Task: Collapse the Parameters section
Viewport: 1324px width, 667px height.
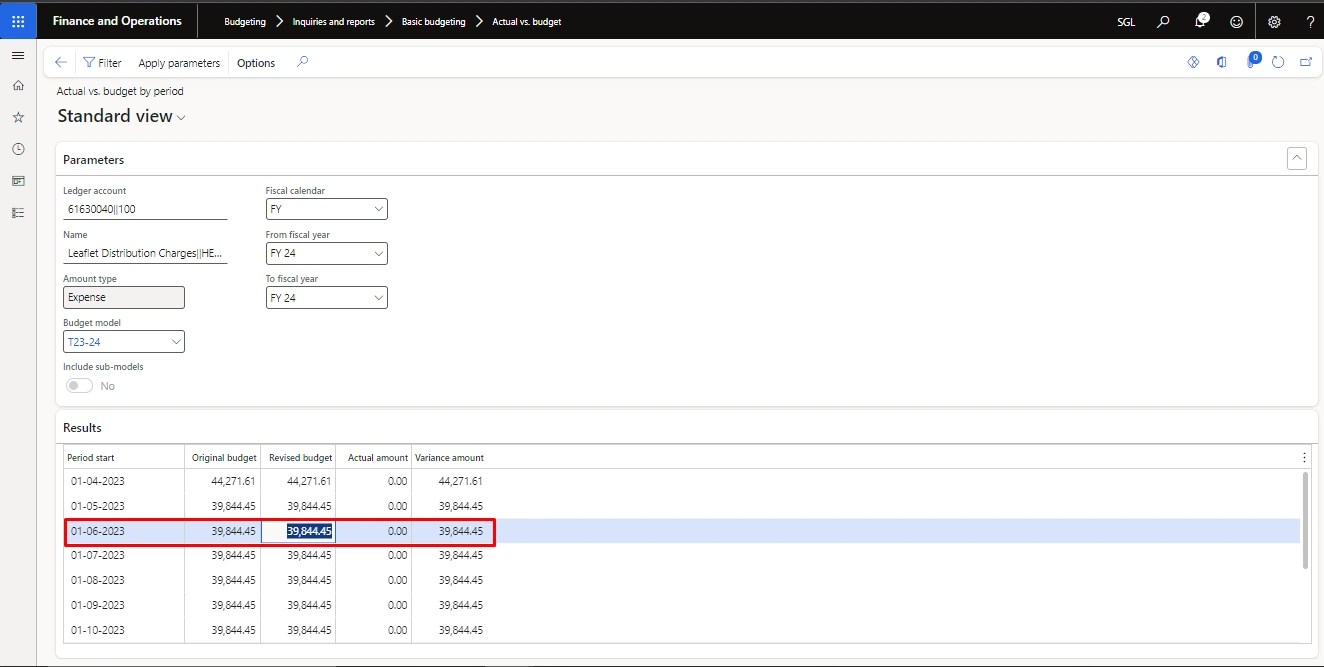Action: click(x=1297, y=158)
